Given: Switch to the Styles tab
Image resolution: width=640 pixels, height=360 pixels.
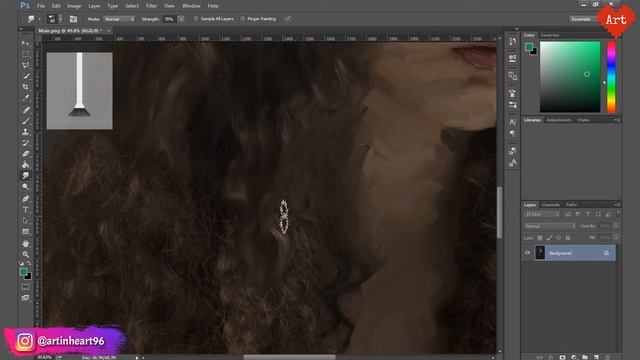Looking at the screenshot, I should click(x=584, y=120).
